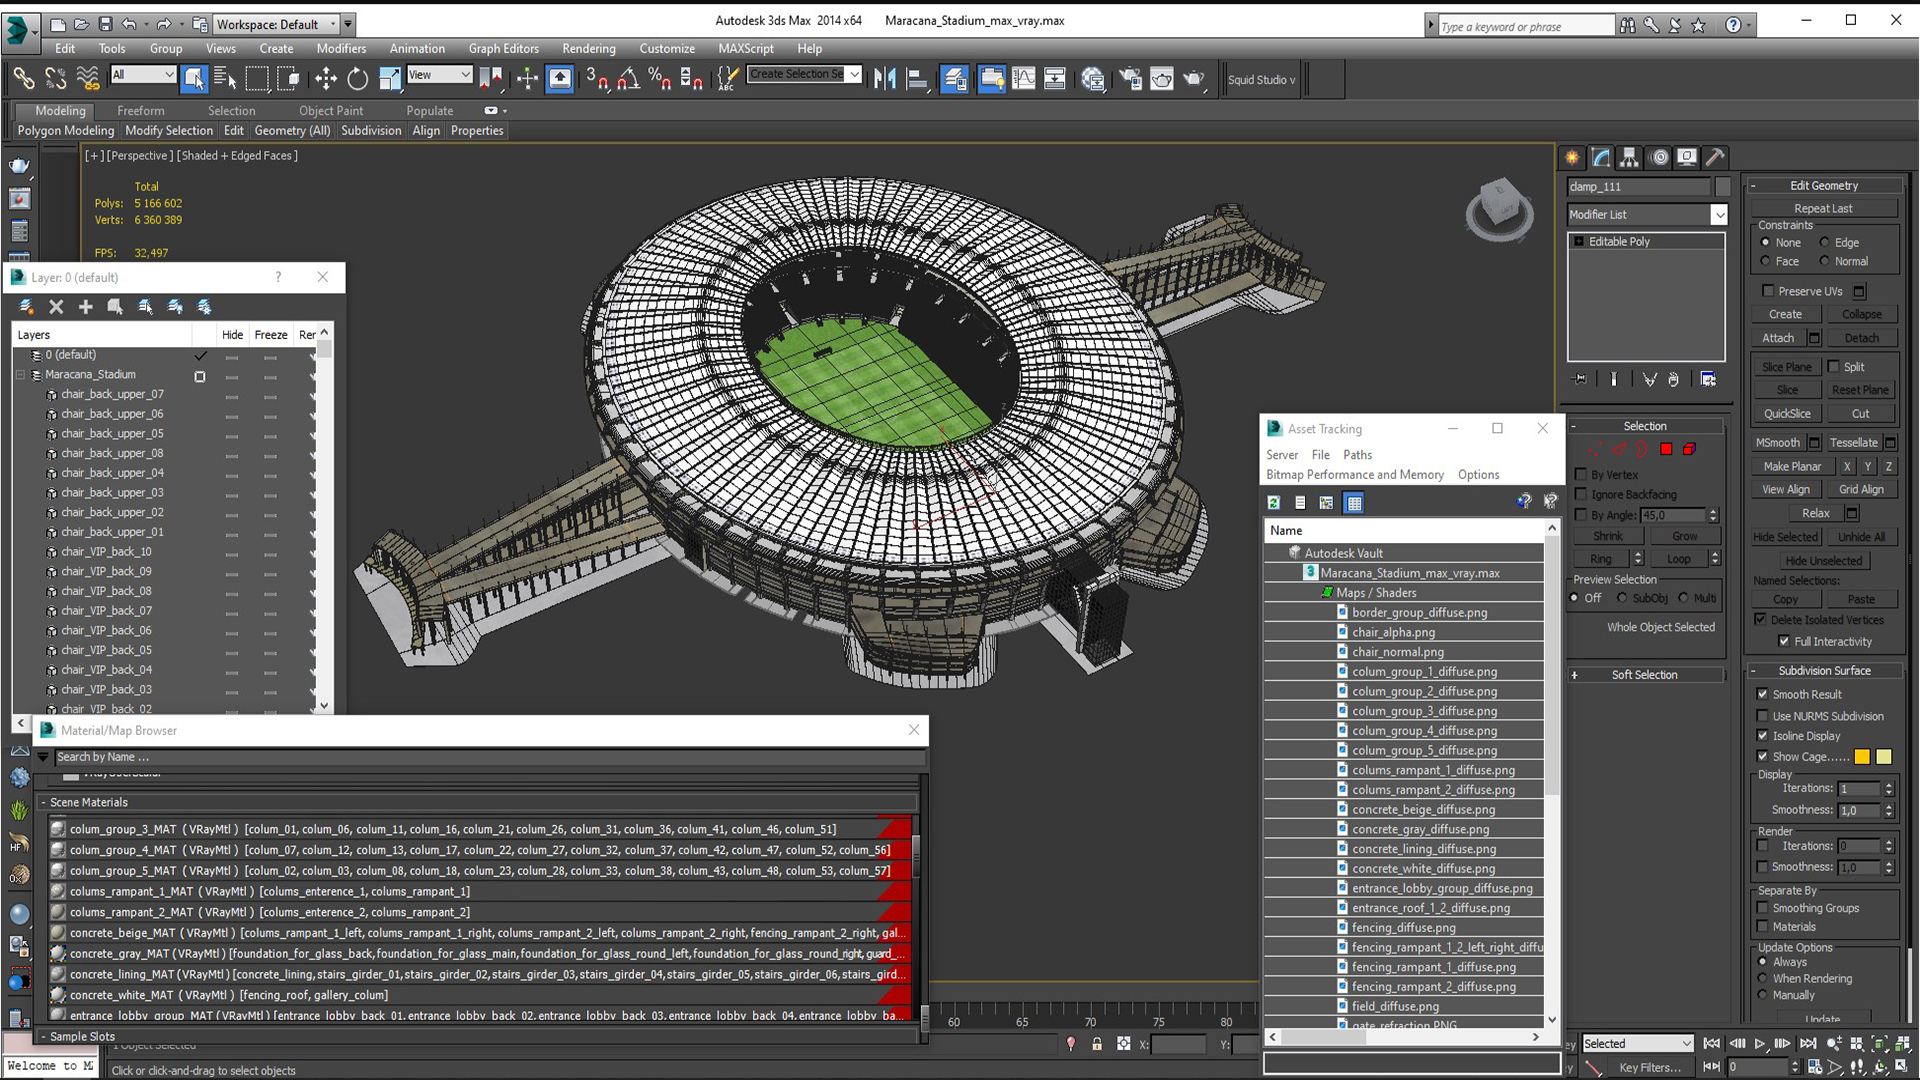Click the Mirror tool icon
This screenshot has width=1920, height=1080.
click(x=885, y=78)
